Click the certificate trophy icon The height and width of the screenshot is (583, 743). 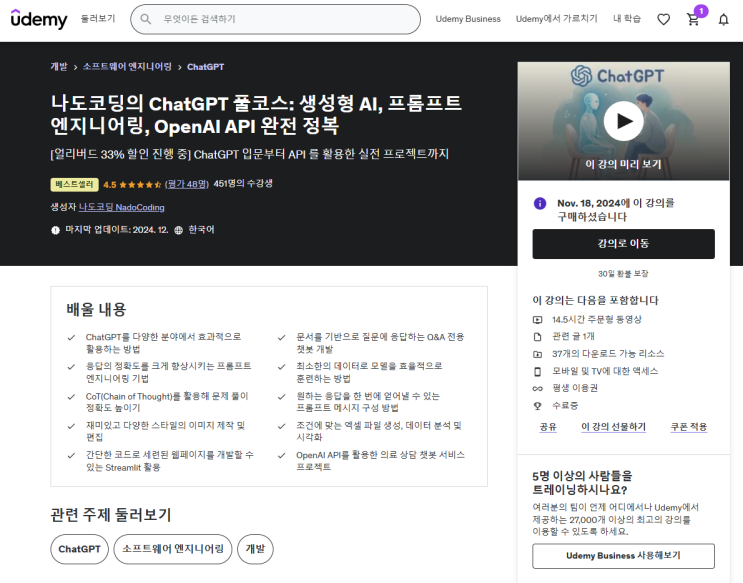tap(537, 406)
